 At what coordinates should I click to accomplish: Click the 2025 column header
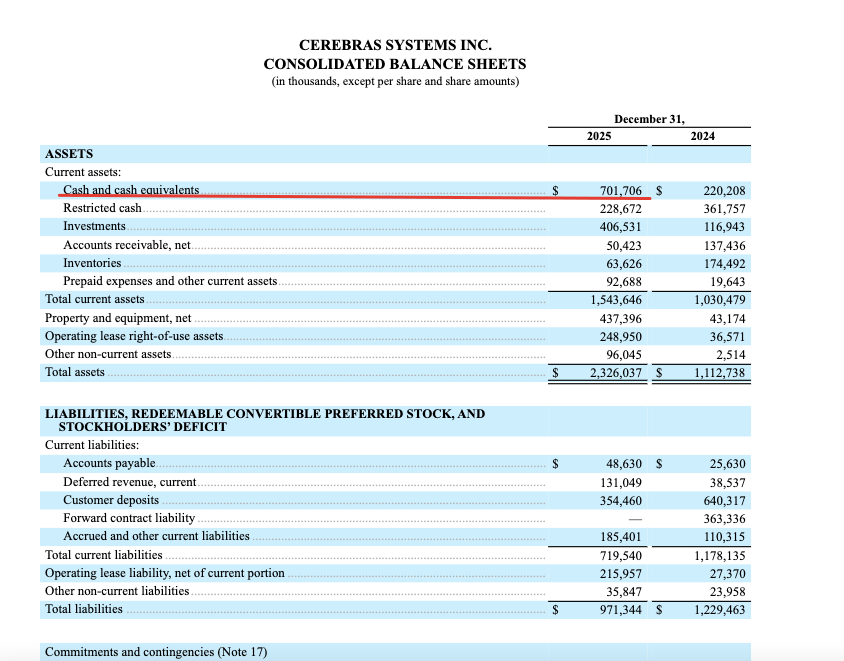(599, 136)
